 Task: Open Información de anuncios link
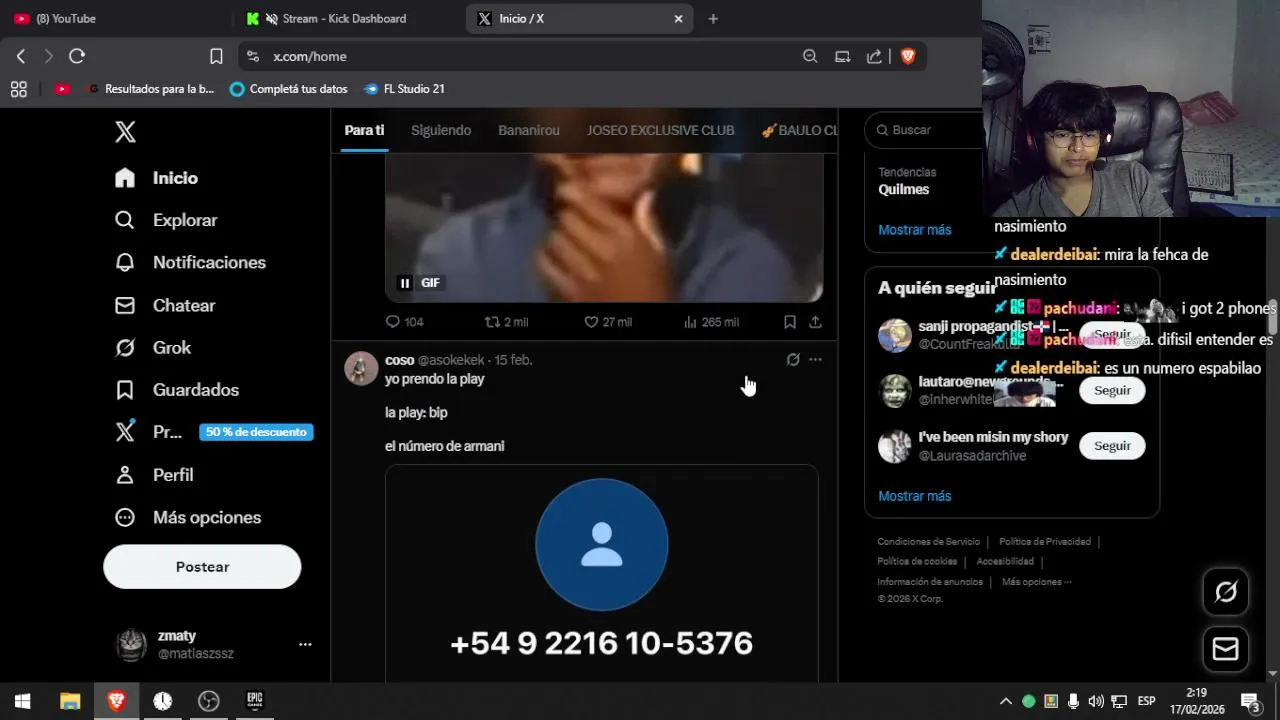(x=930, y=582)
